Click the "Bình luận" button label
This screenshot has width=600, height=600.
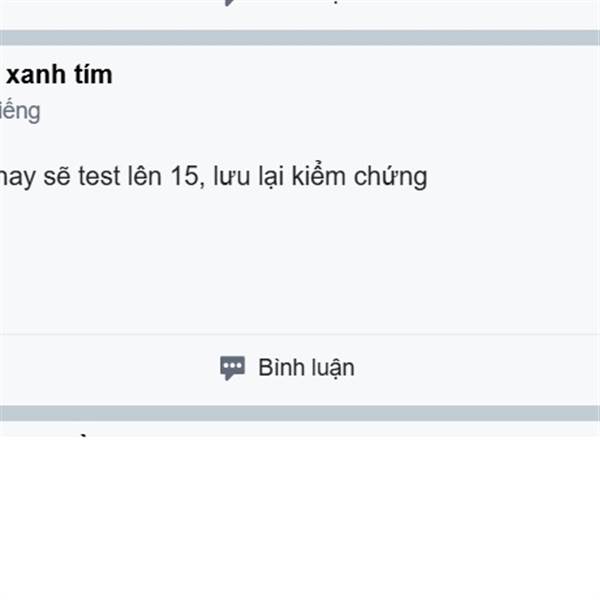pos(306,368)
